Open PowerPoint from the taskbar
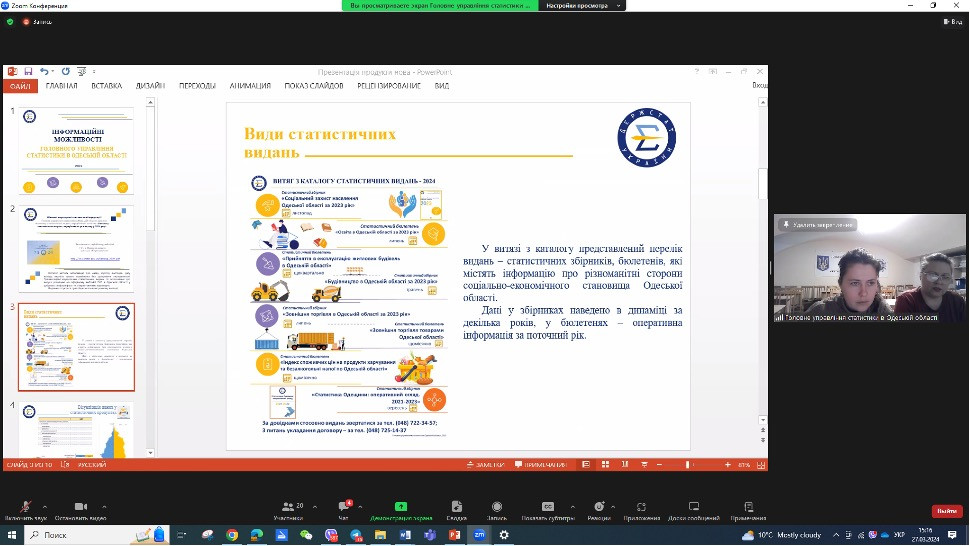 pyautogui.click(x=455, y=535)
